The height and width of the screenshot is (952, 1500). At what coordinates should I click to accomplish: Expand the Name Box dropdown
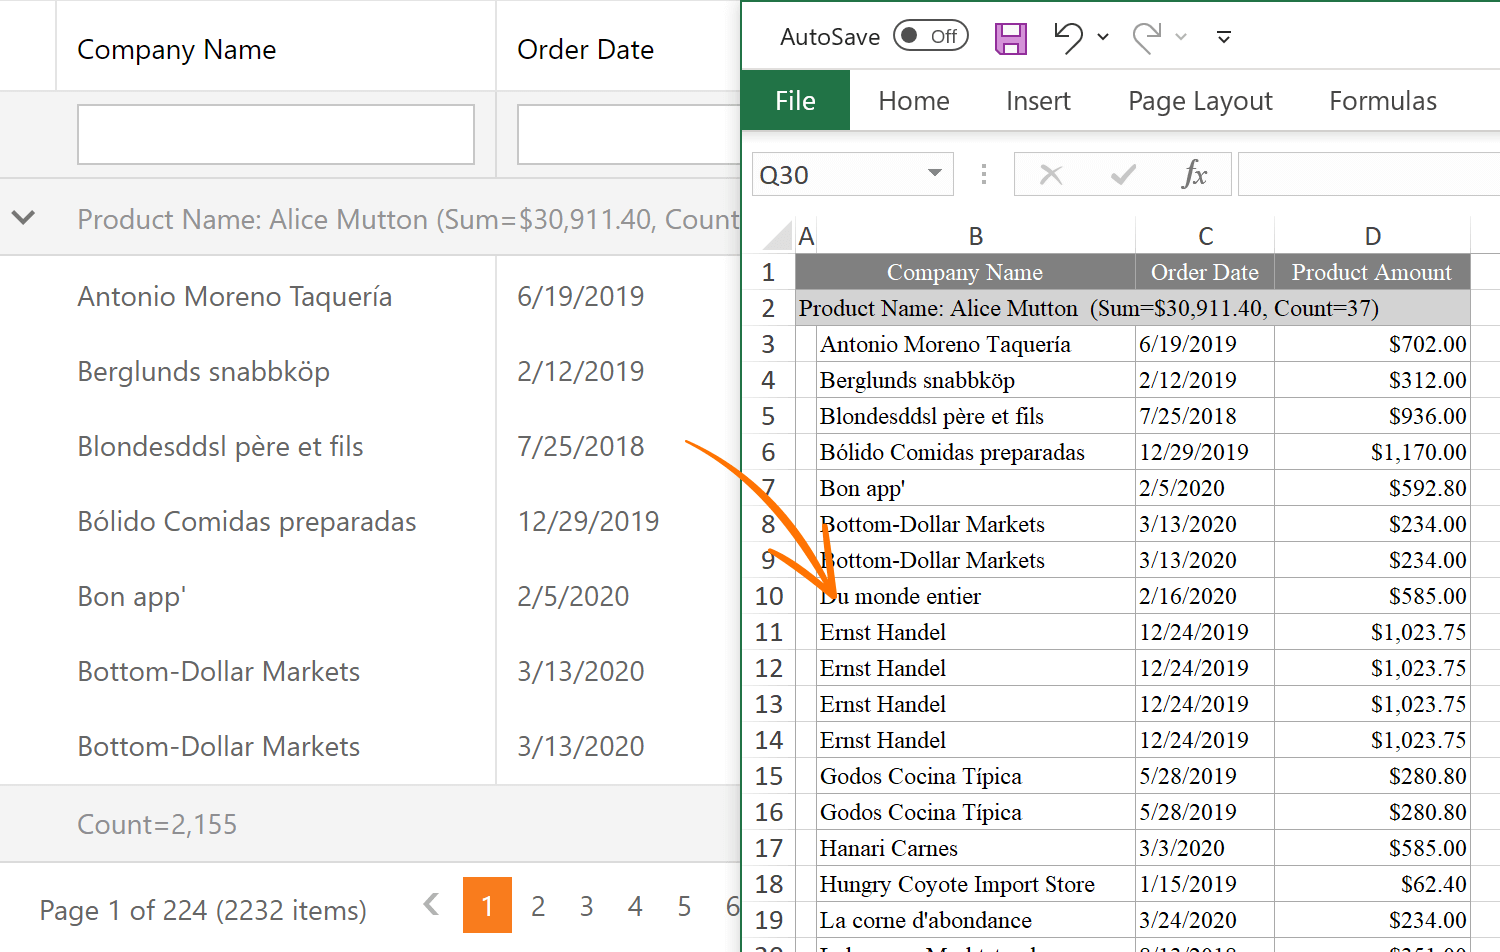[x=934, y=173]
